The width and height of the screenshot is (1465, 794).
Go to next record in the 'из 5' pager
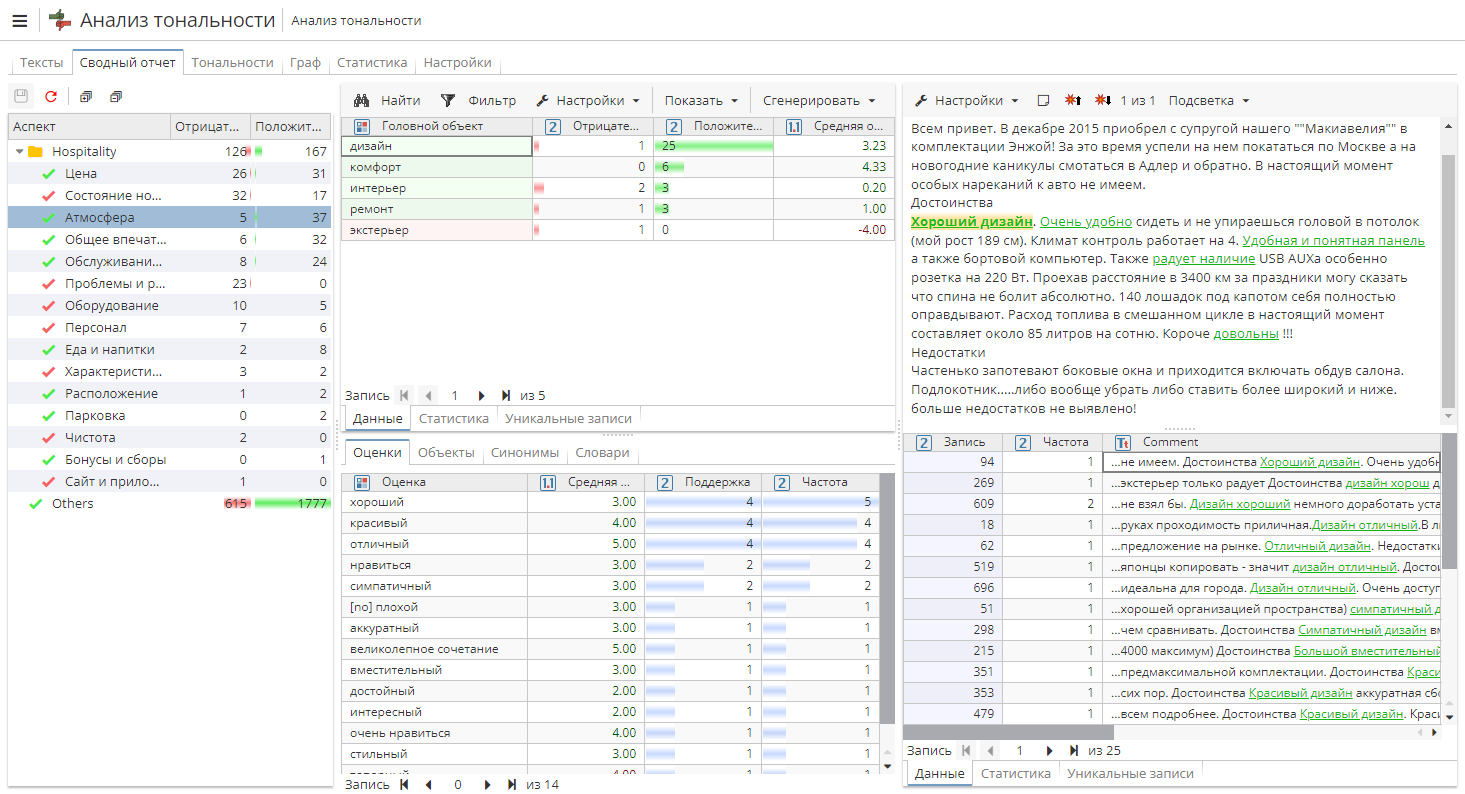[x=482, y=395]
